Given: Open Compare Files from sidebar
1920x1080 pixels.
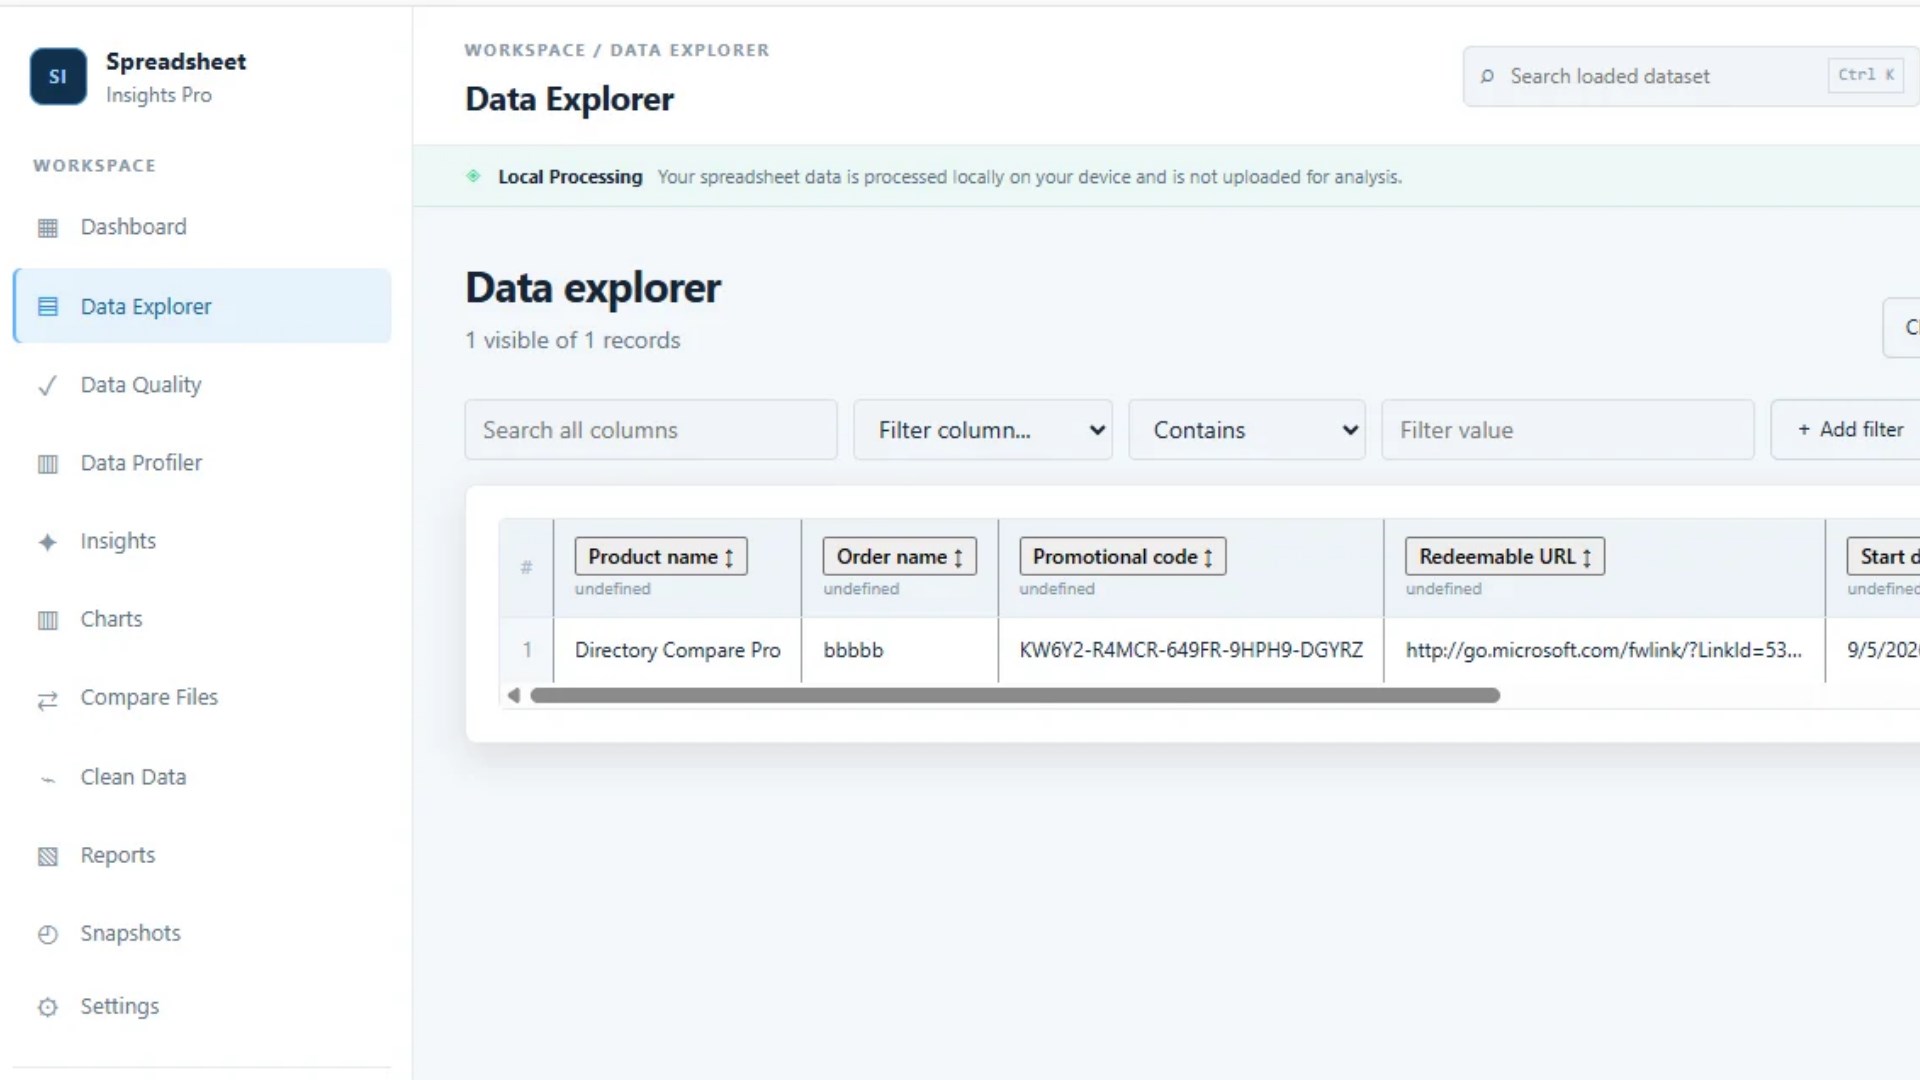Looking at the screenshot, I should point(202,697).
